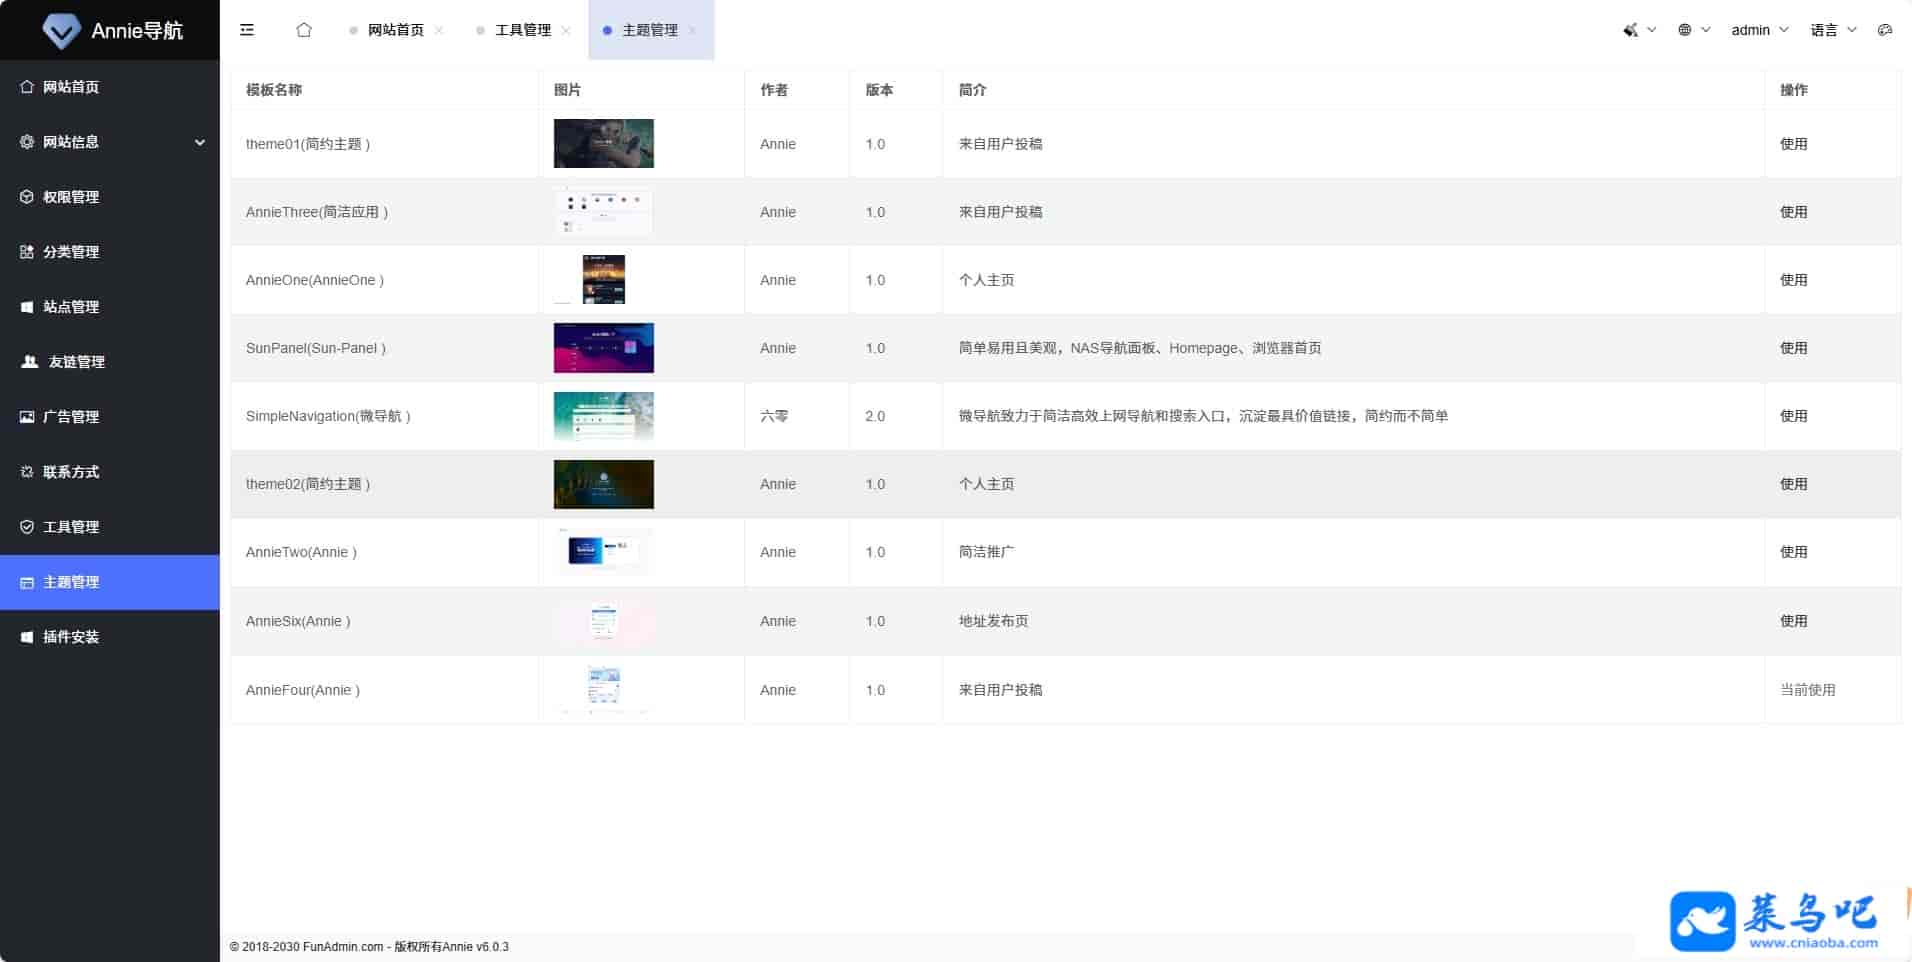Switch to the 工具管理 tab
The height and width of the screenshot is (962, 1912).
click(x=523, y=30)
